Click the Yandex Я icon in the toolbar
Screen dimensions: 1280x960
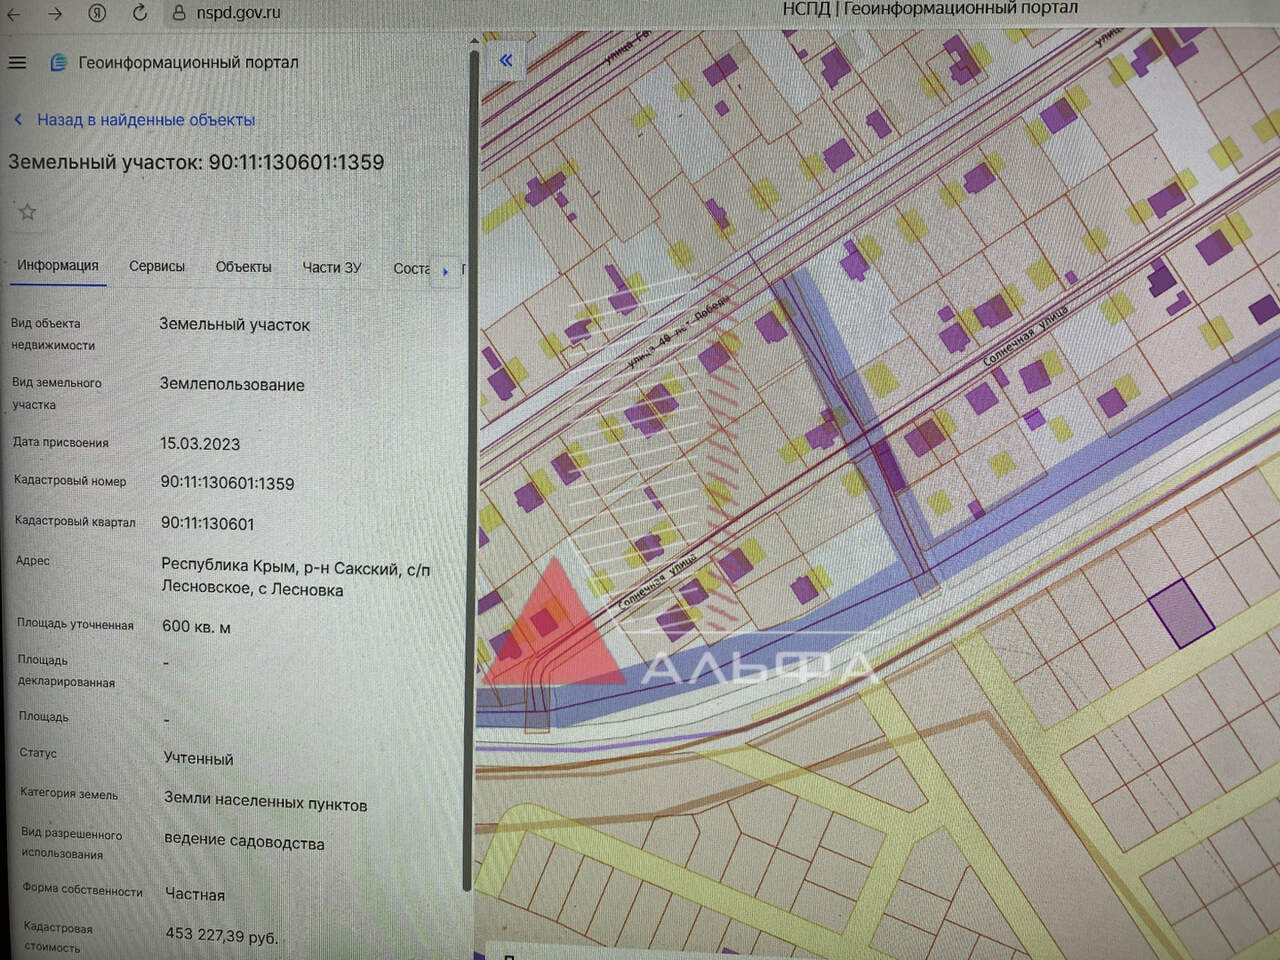point(97,13)
